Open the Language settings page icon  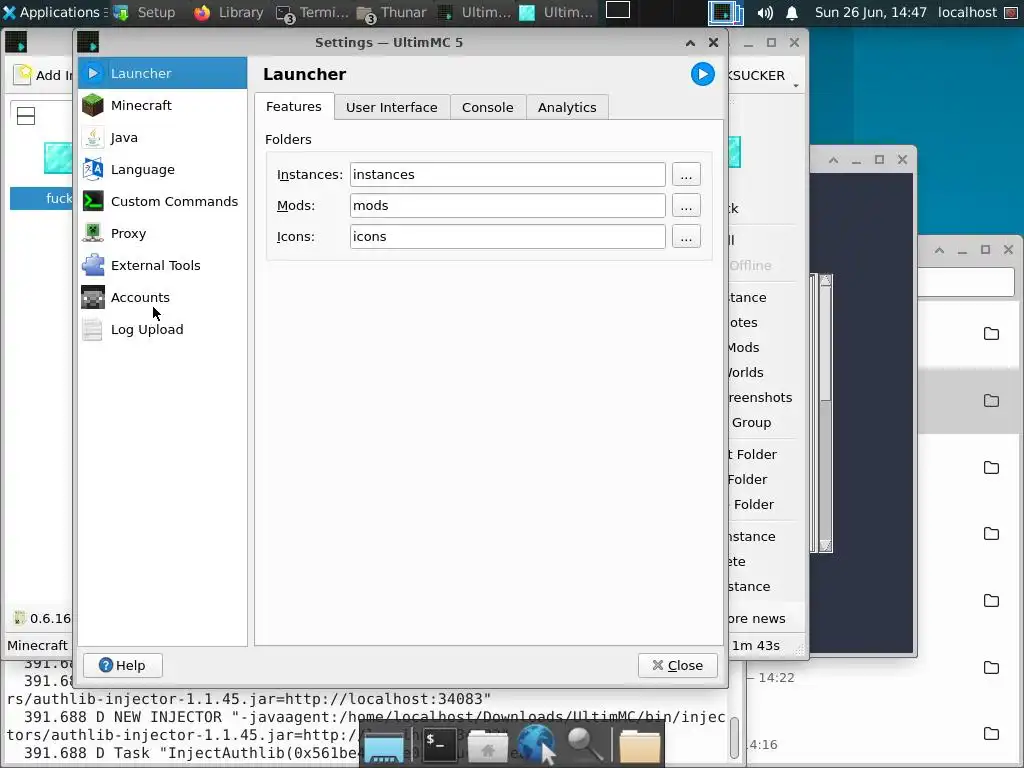coord(93,169)
